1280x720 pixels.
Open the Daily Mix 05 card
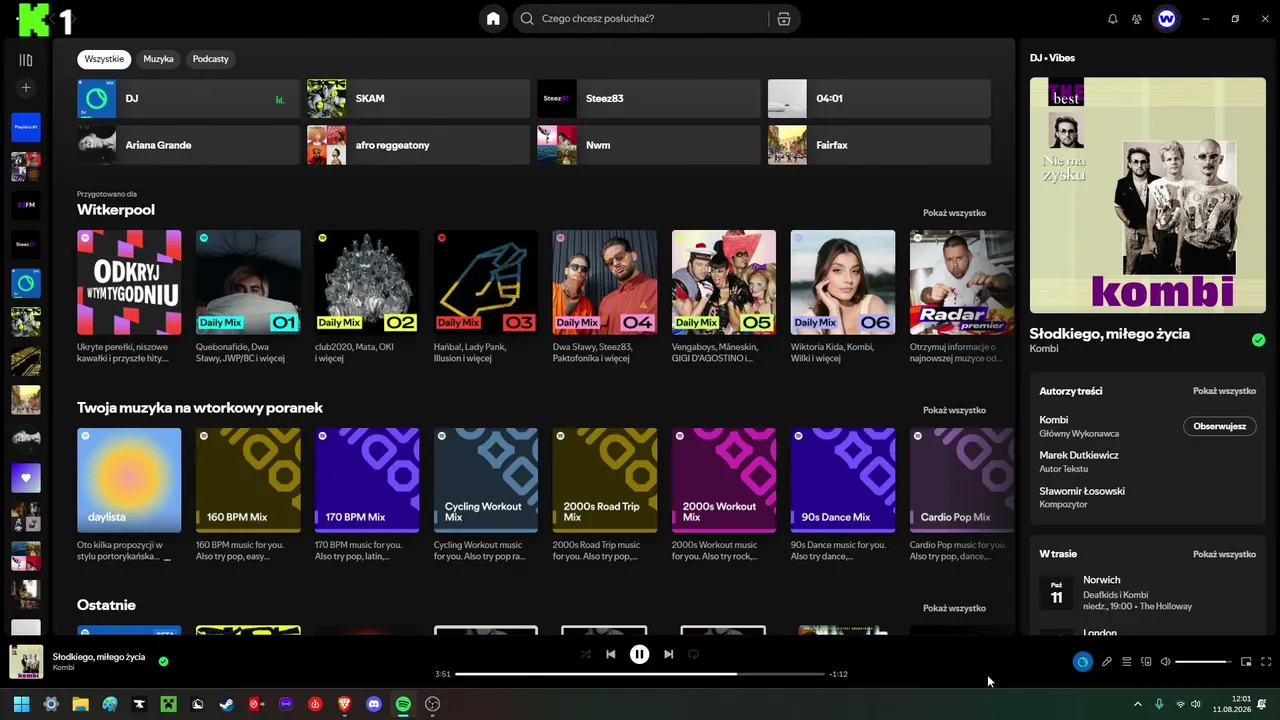coord(724,297)
